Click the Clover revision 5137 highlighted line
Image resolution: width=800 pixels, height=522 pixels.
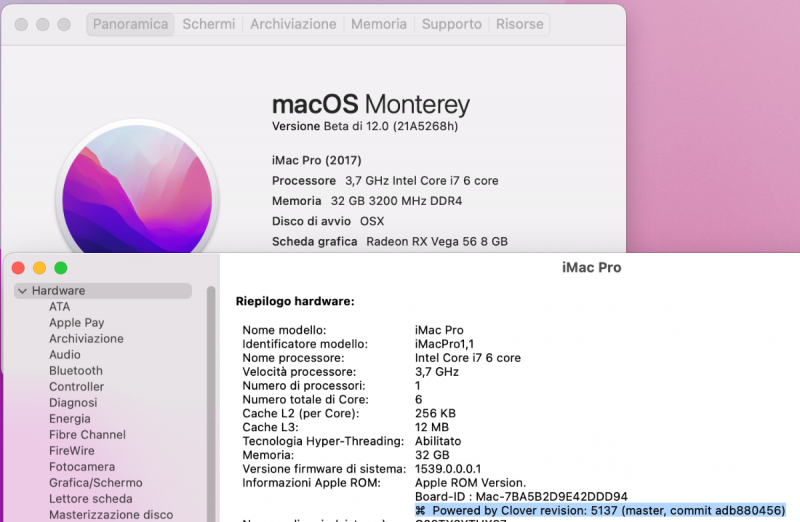click(x=600, y=510)
